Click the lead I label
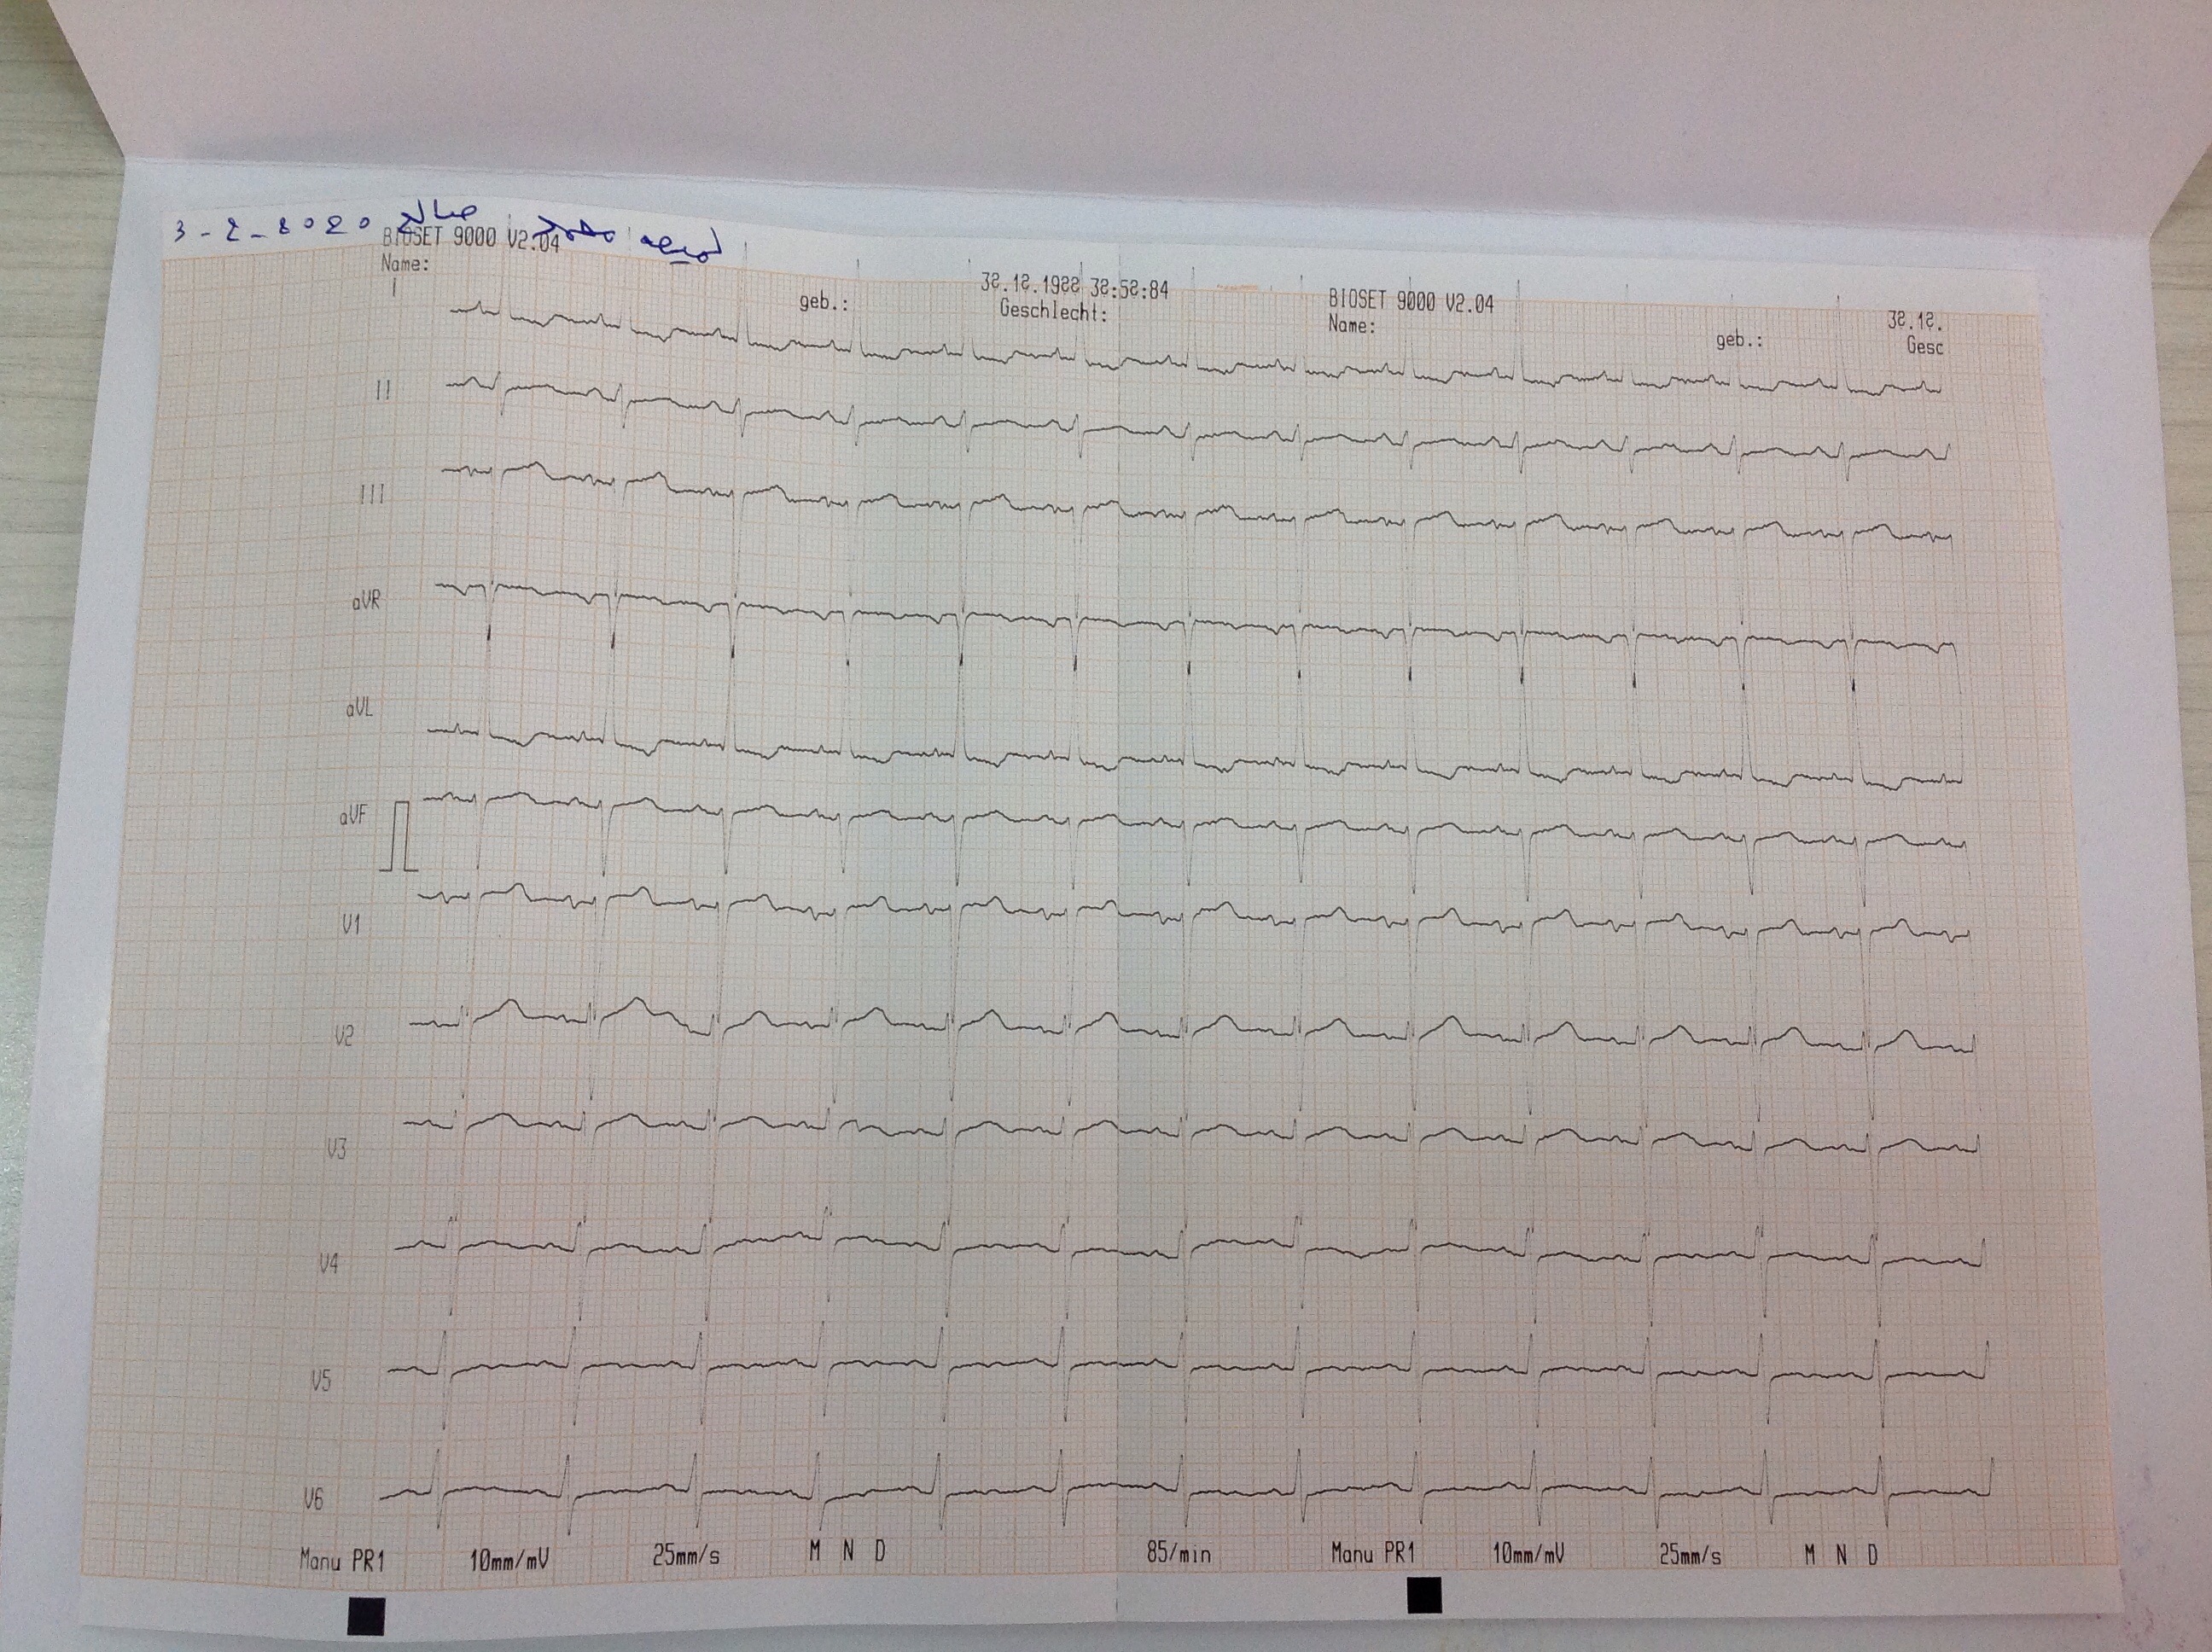Viewport: 2212px width, 1652px height. click(394, 289)
